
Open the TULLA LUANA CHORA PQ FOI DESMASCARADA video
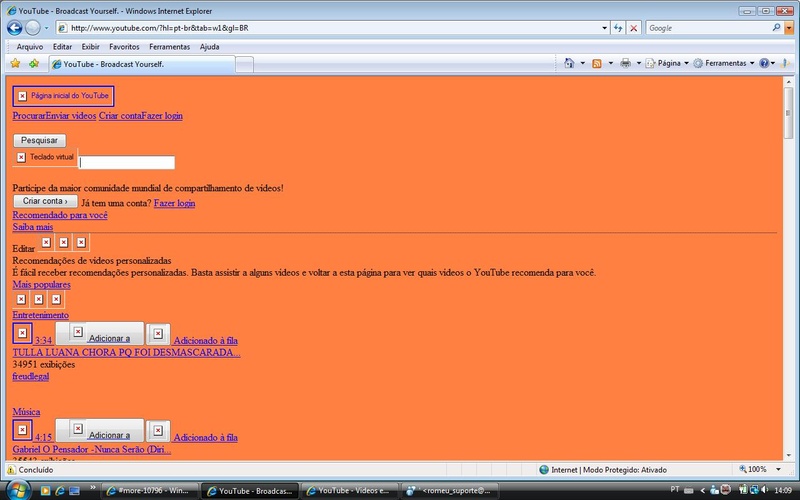pyautogui.click(x=127, y=353)
